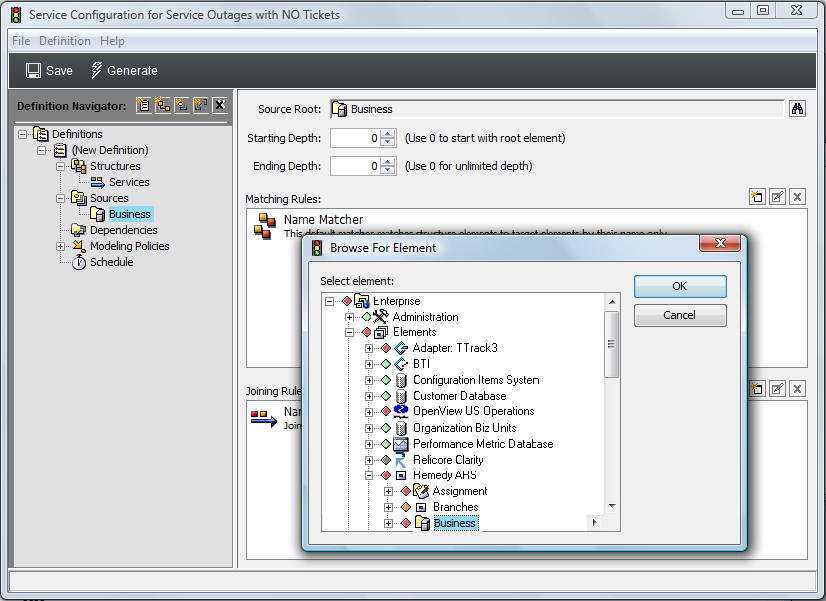Click OpenView US Operations icon
This screenshot has height=601, width=826.
(401, 411)
